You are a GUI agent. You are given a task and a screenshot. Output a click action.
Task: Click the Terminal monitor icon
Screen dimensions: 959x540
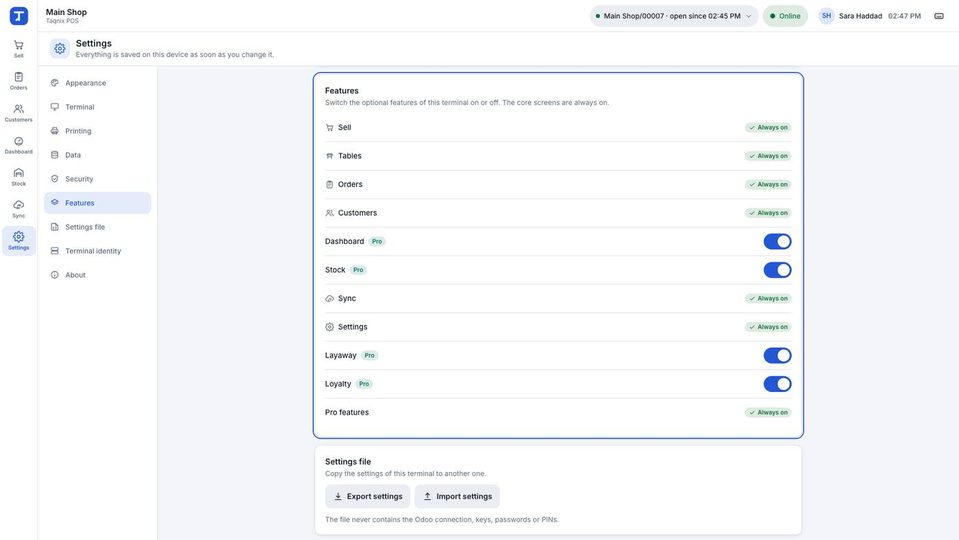point(54,106)
